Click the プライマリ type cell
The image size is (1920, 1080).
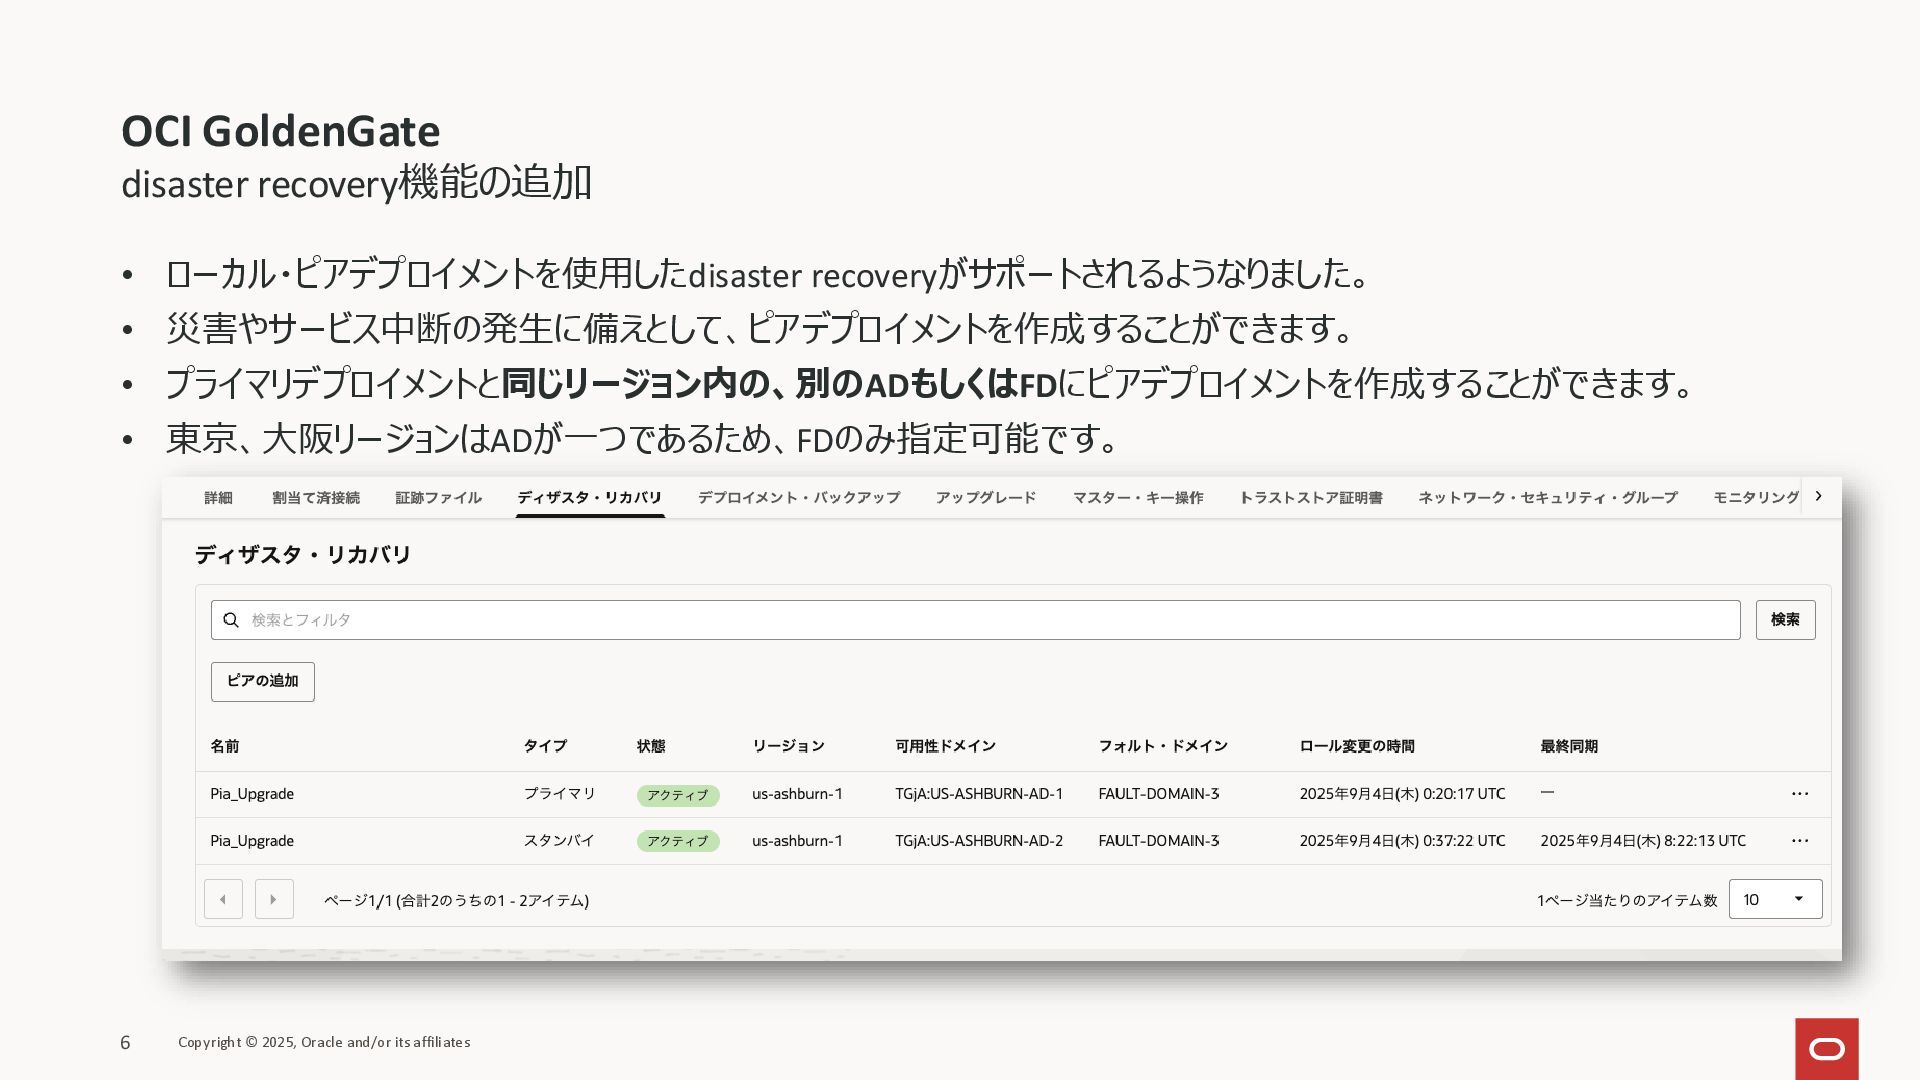coord(560,794)
